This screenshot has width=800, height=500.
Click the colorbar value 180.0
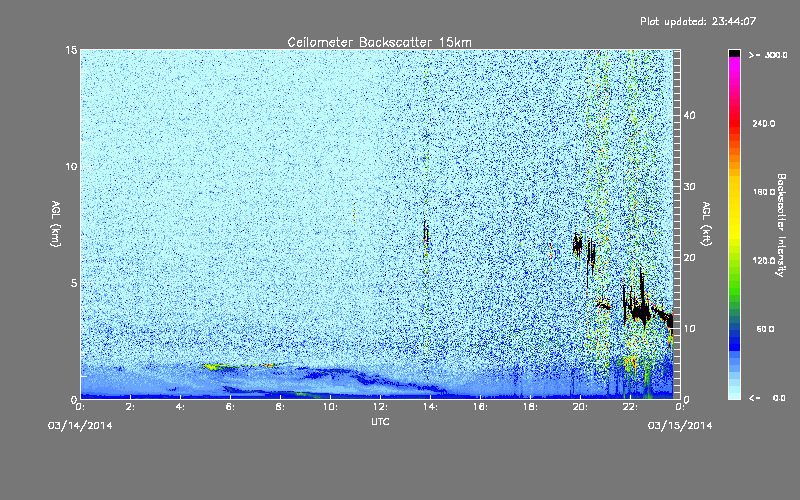pyautogui.click(x=764, y=192)
